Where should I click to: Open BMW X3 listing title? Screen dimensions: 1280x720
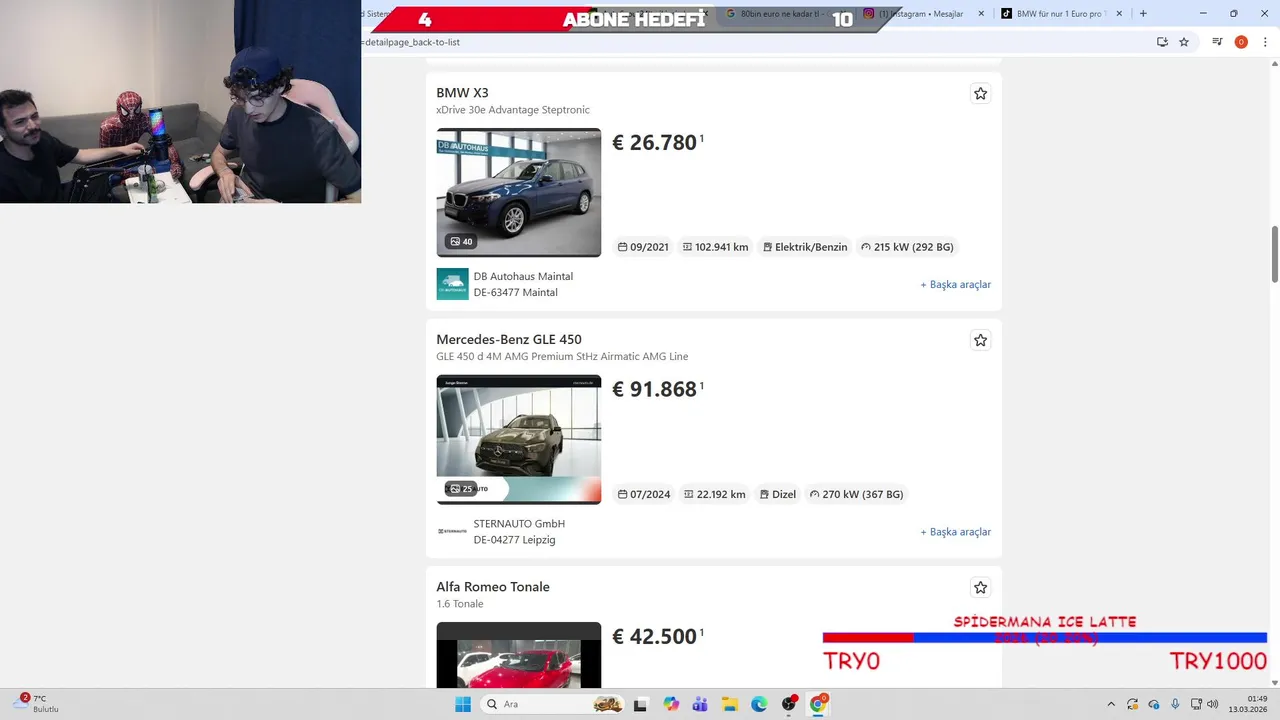462,93
